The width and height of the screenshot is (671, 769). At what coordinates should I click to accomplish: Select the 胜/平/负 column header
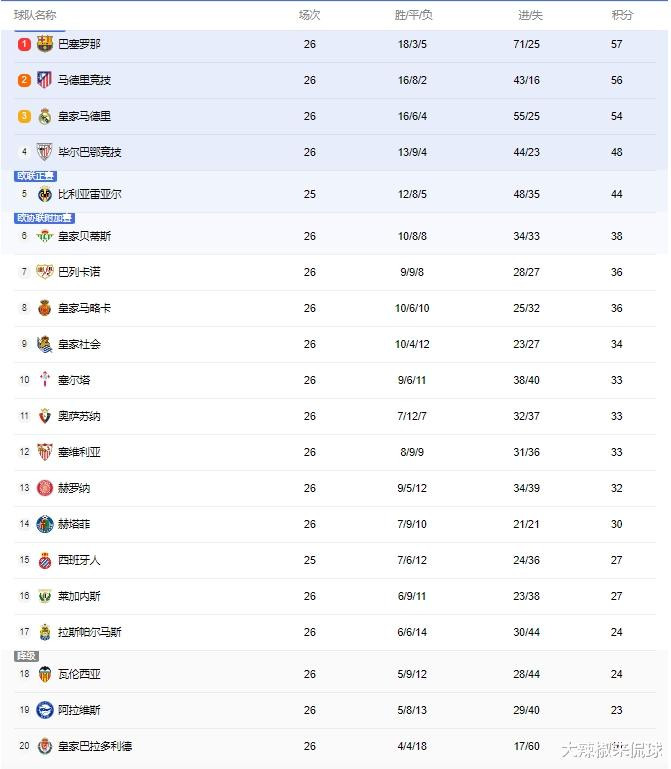[413, 15]
